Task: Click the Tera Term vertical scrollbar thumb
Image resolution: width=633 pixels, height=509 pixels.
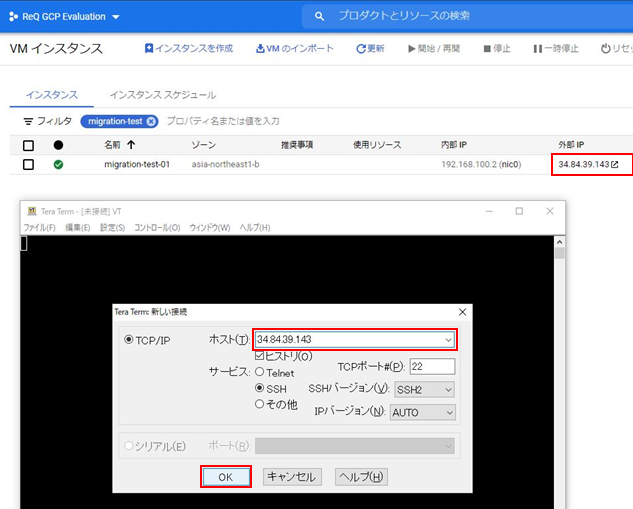Action: (560, 253)
